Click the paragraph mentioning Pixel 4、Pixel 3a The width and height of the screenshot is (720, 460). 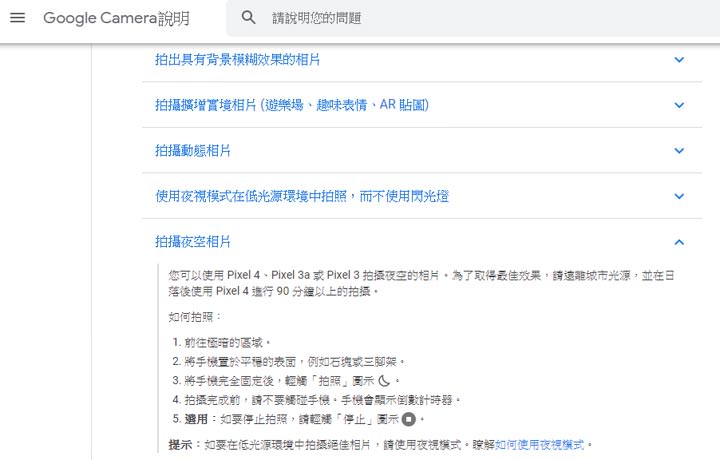tap(421, 283)
